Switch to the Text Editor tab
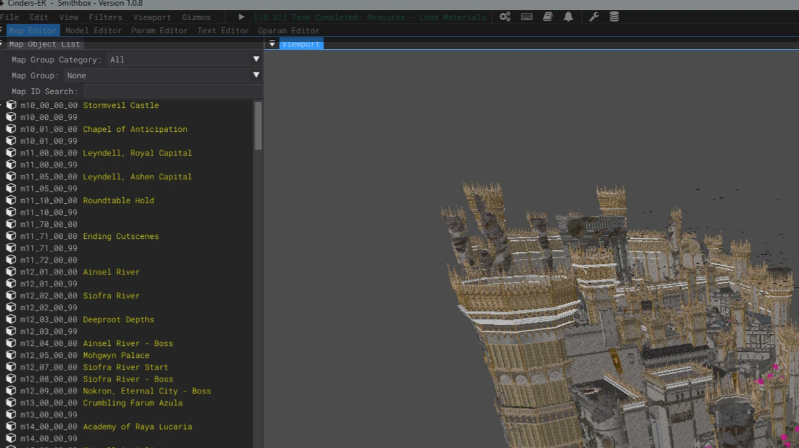This screenshot has height=448, width=799. click(x=222, y=31)
